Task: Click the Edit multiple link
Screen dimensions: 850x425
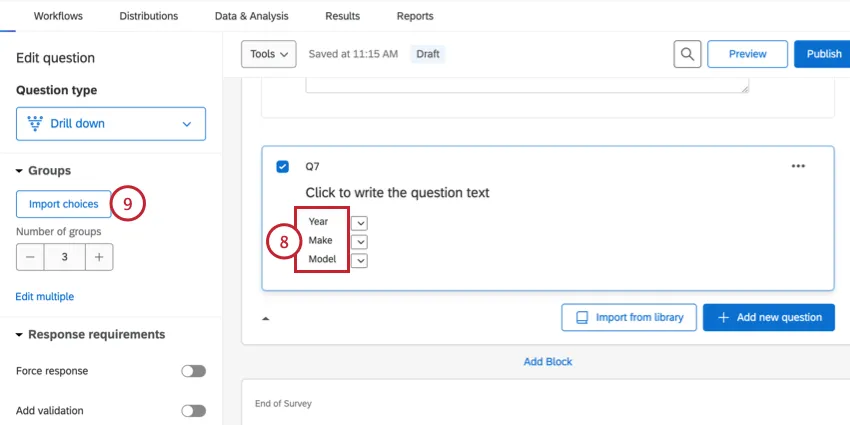Action: click(x=44, y=297)
